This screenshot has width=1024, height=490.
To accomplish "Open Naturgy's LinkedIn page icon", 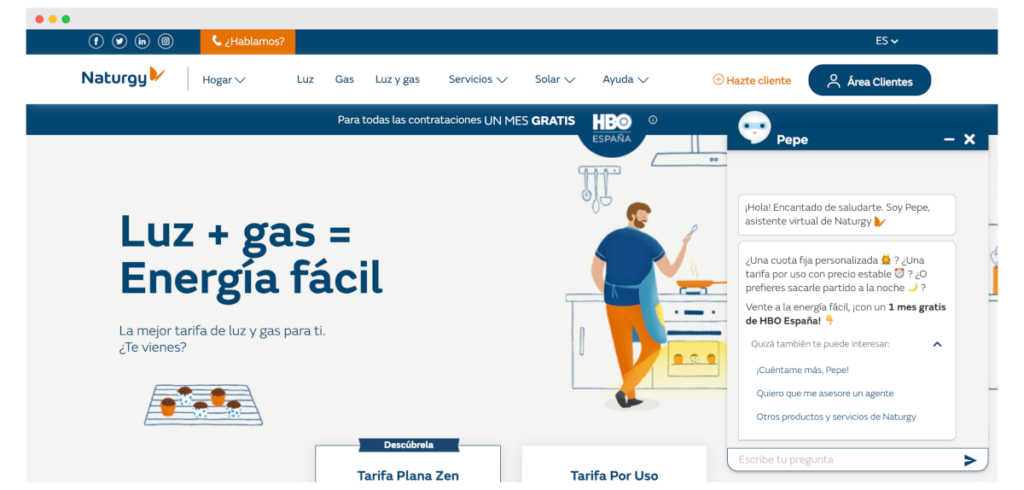I will coord(142,41).
